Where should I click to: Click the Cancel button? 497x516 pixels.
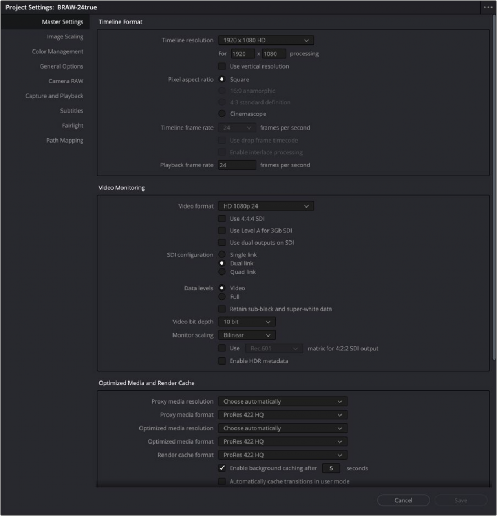pyautogui.click(x=403, y=500)
